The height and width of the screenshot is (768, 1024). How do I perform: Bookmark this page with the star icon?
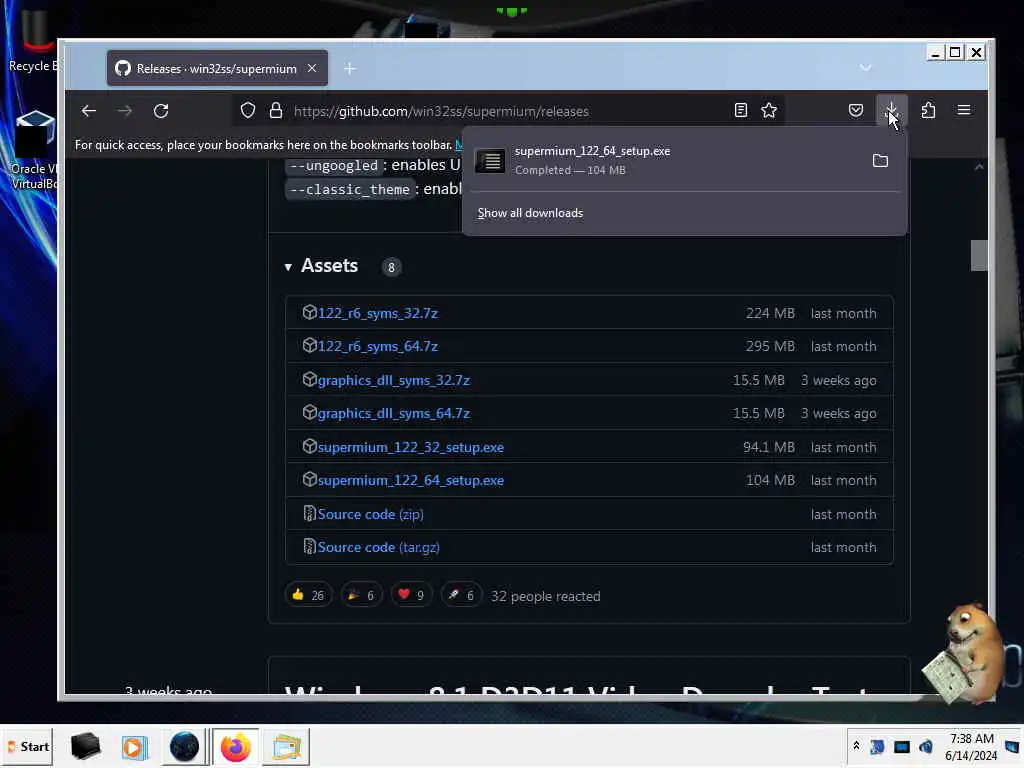click(x=769, y=110)
